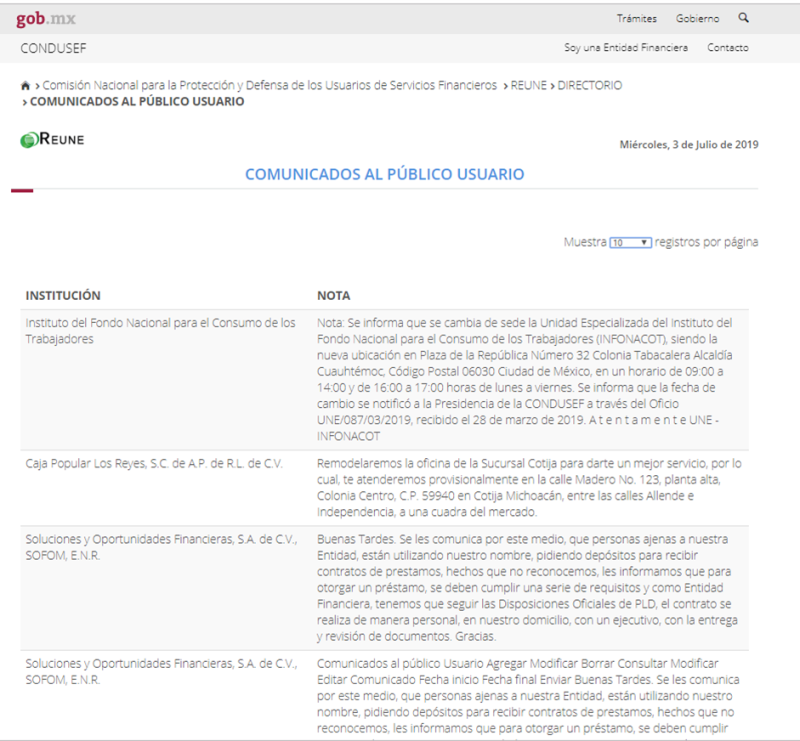800x741 pixels.
Task: Click the blue COMUNICADOS AL PÚBLICO USUARIO heading
Action: tap(385, 174)
